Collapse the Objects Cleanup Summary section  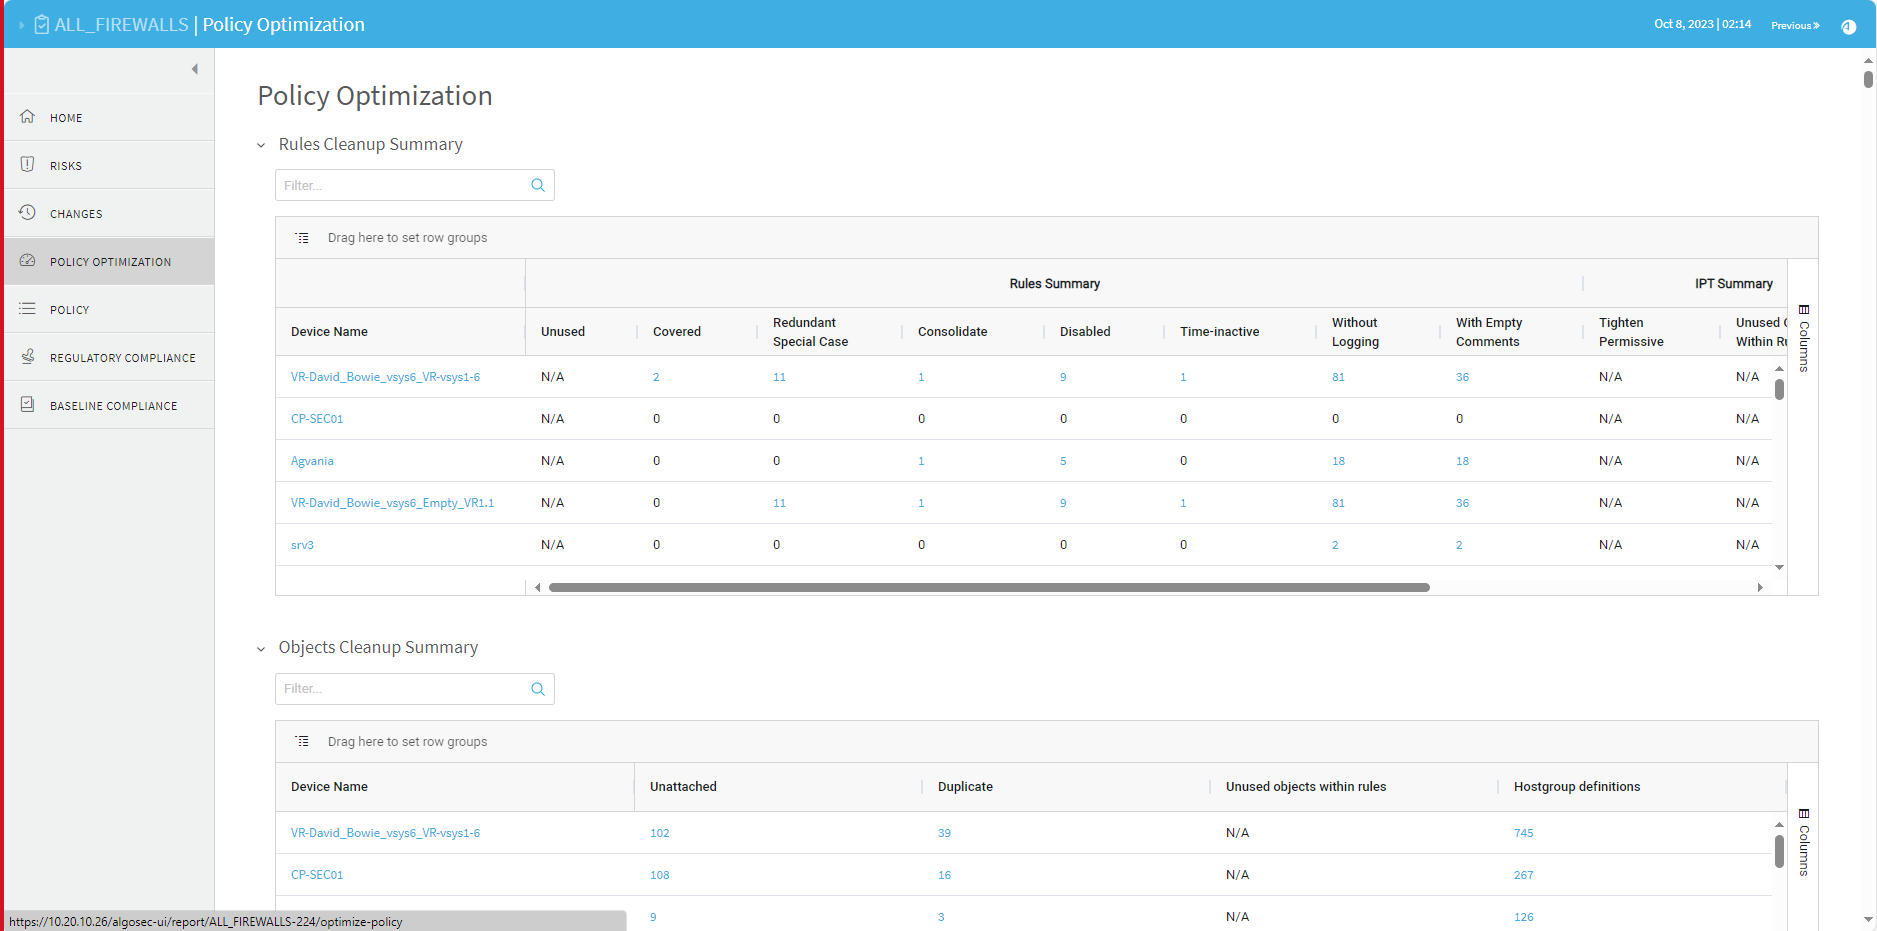262,649
